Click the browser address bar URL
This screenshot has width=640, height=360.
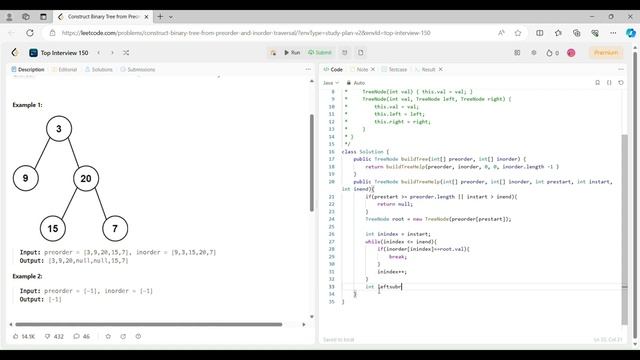(246, 33)
